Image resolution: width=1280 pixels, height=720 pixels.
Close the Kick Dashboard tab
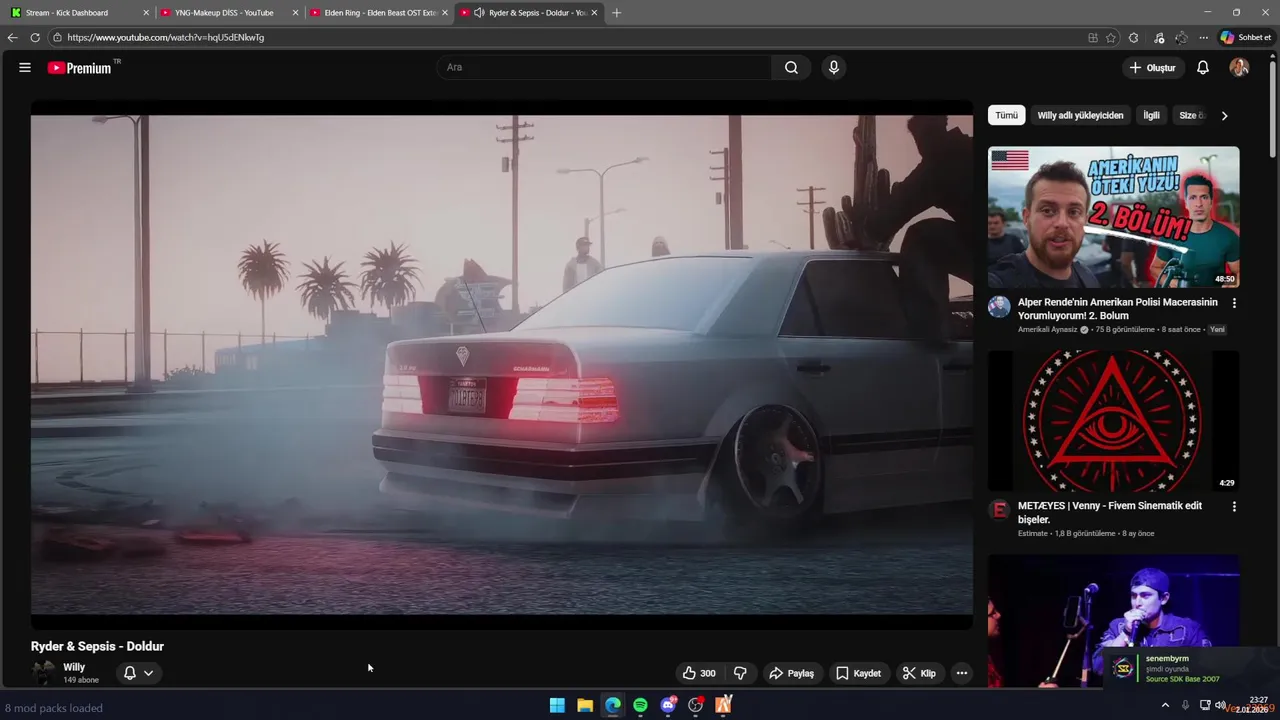(x=146, y=13)
